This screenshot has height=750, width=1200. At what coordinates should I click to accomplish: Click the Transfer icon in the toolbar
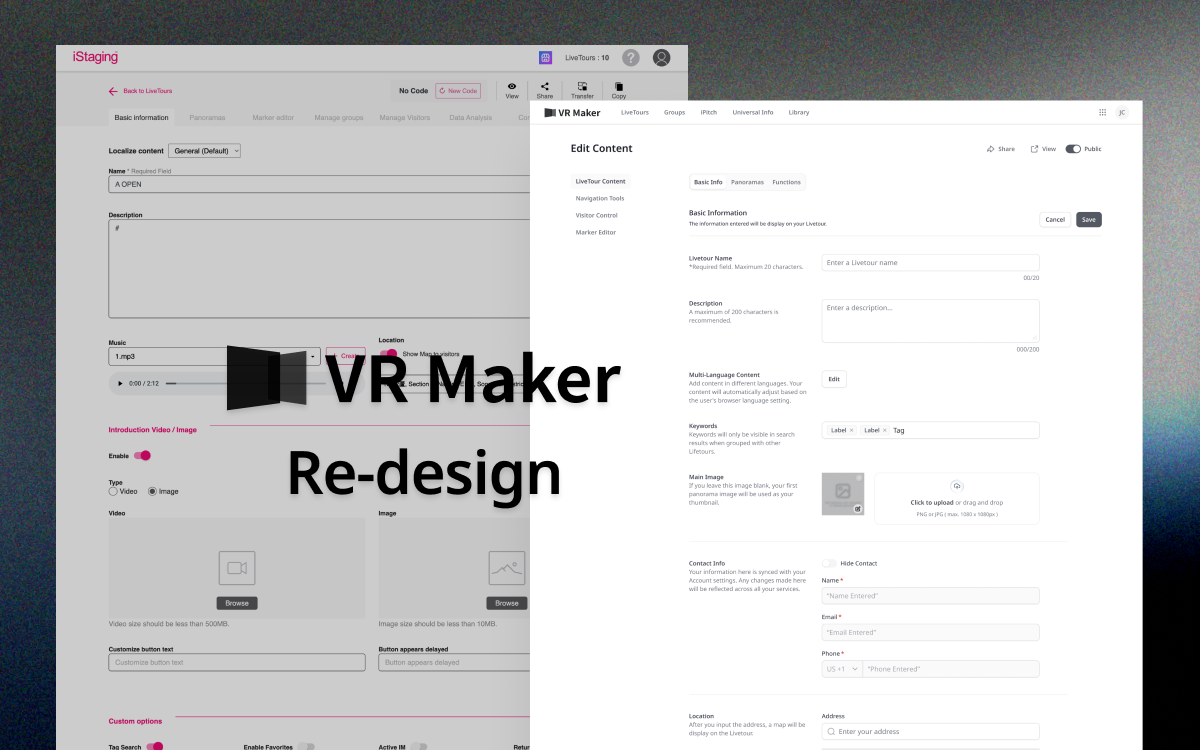582,88
